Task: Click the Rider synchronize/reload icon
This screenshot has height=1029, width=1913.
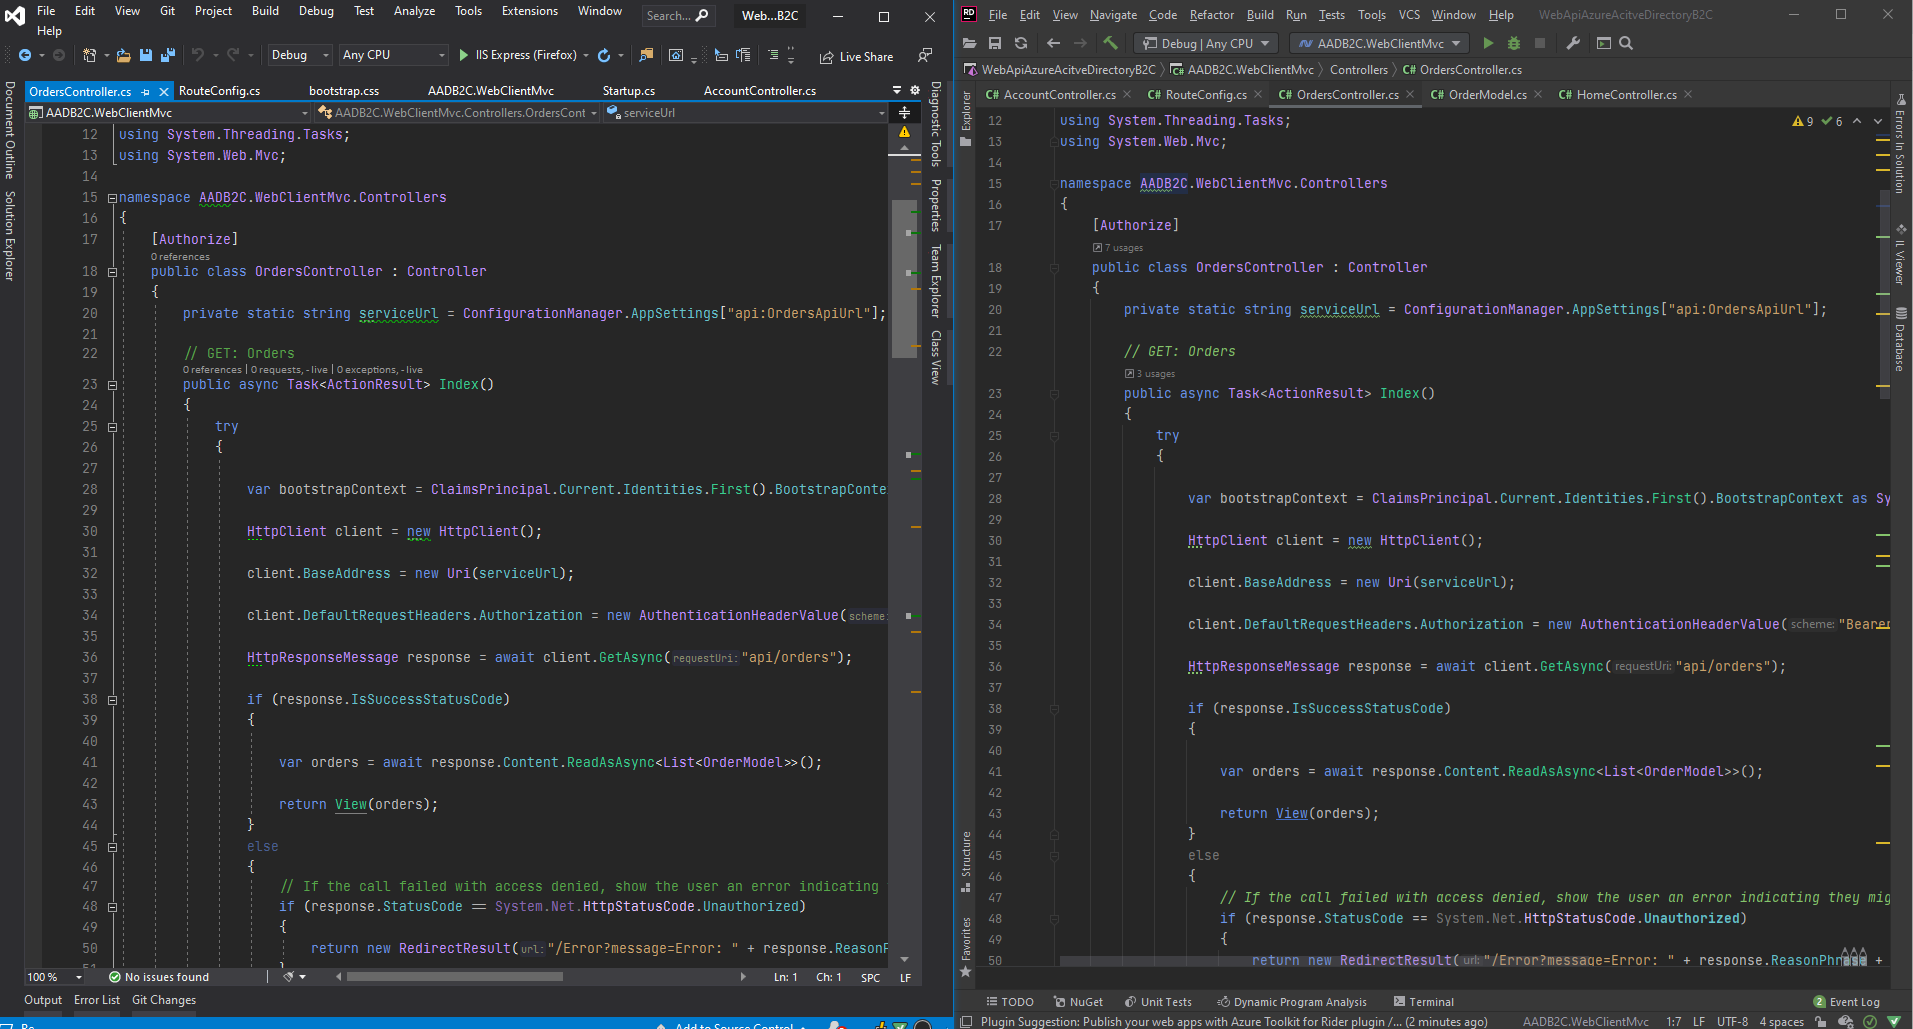Action: click(x=1021, y=43)
